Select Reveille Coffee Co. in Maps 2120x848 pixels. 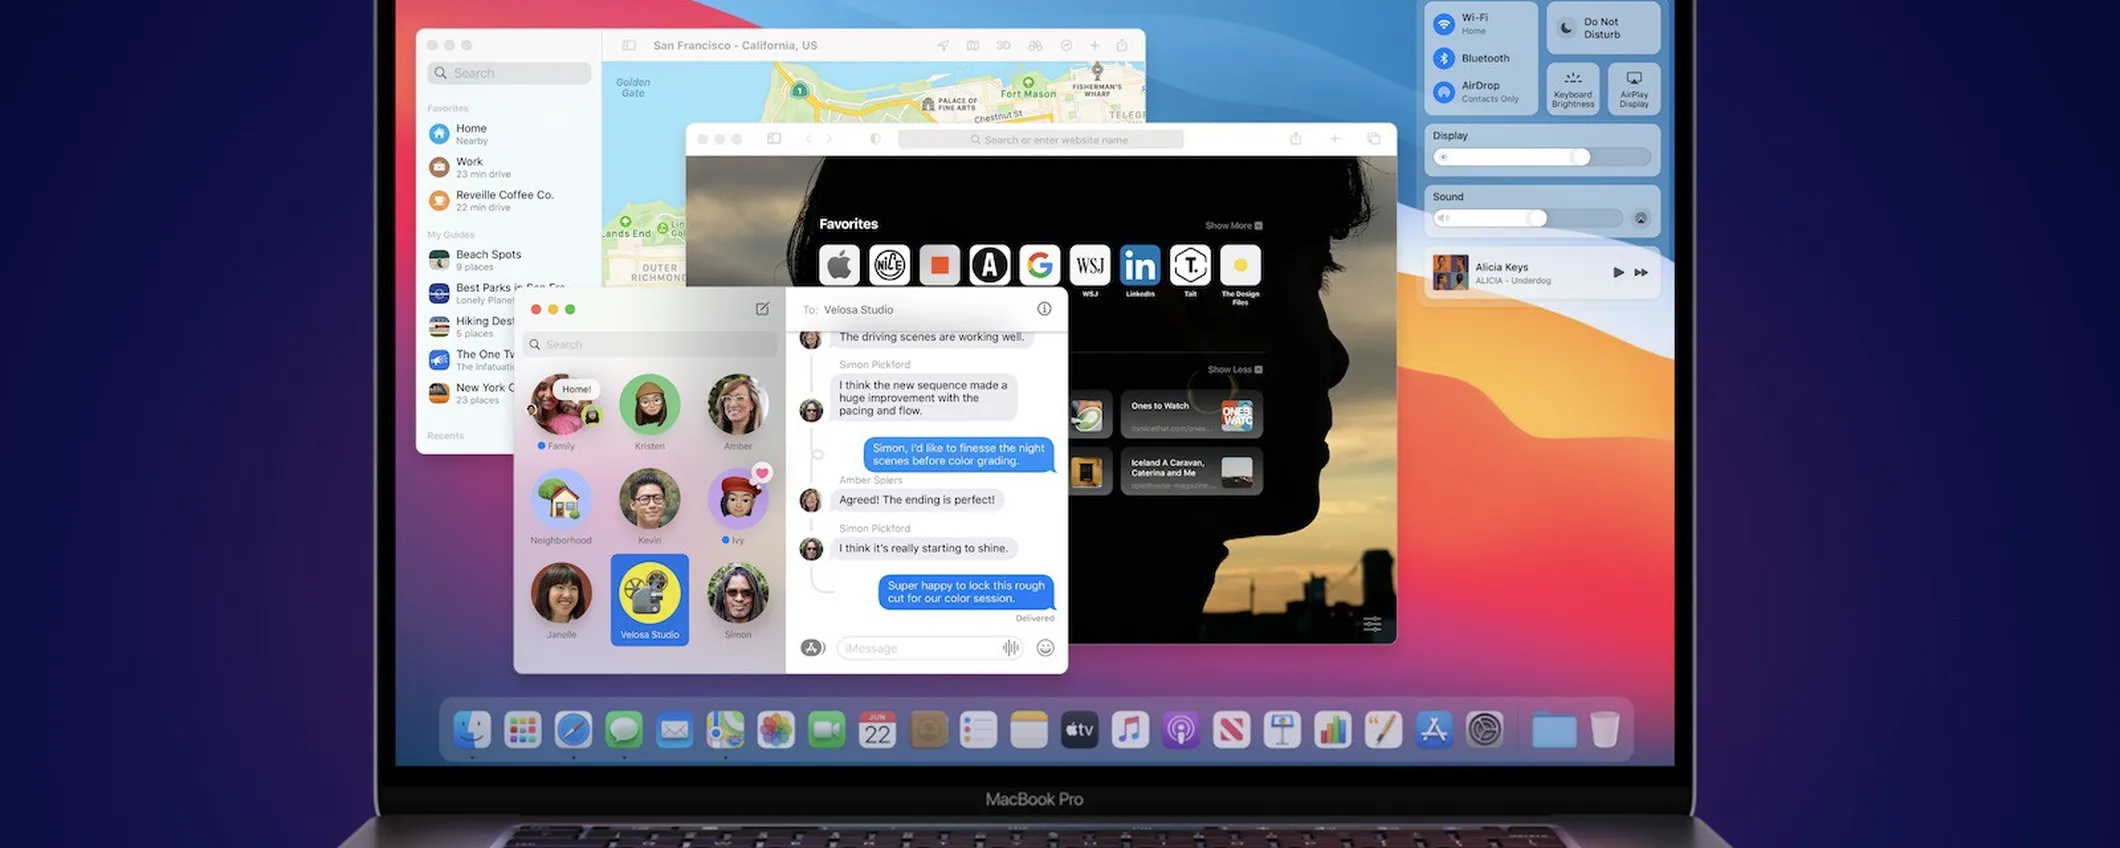pyautogui.click(x=509, y=200)
